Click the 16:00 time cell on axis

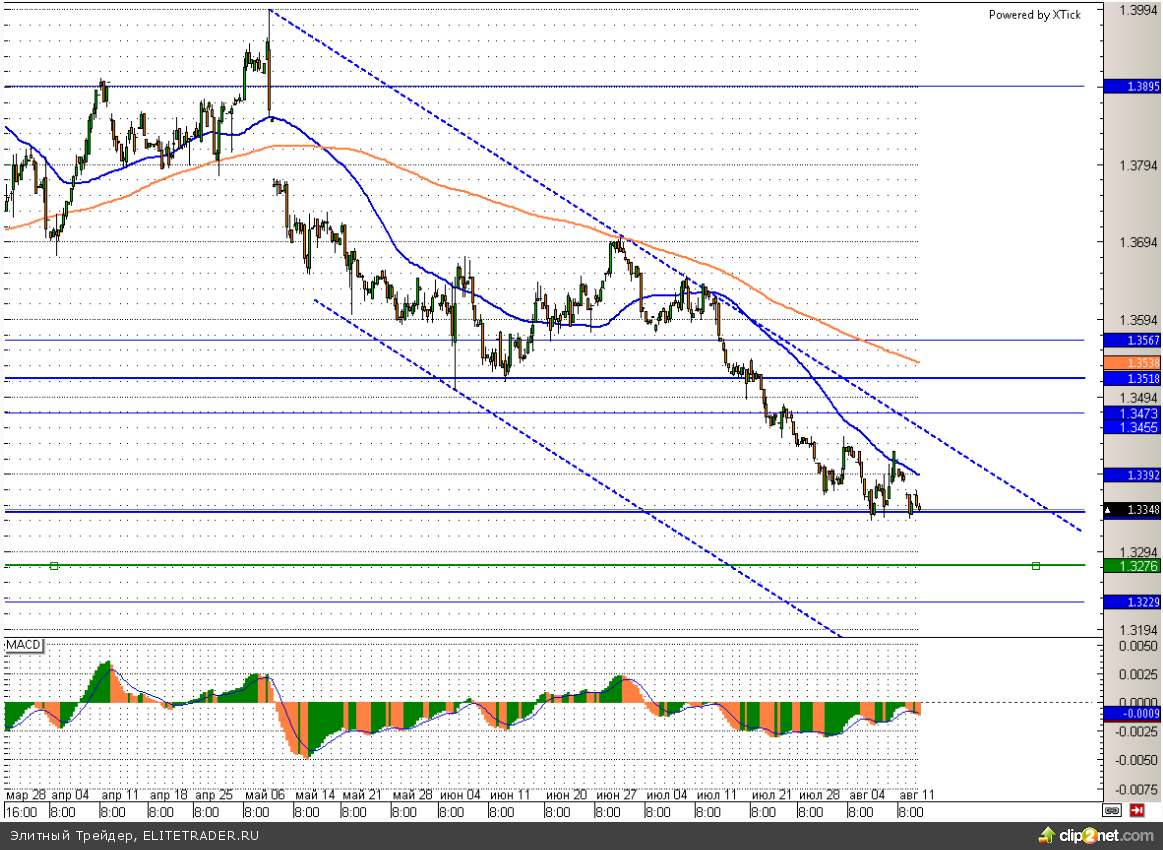(21, 812)
